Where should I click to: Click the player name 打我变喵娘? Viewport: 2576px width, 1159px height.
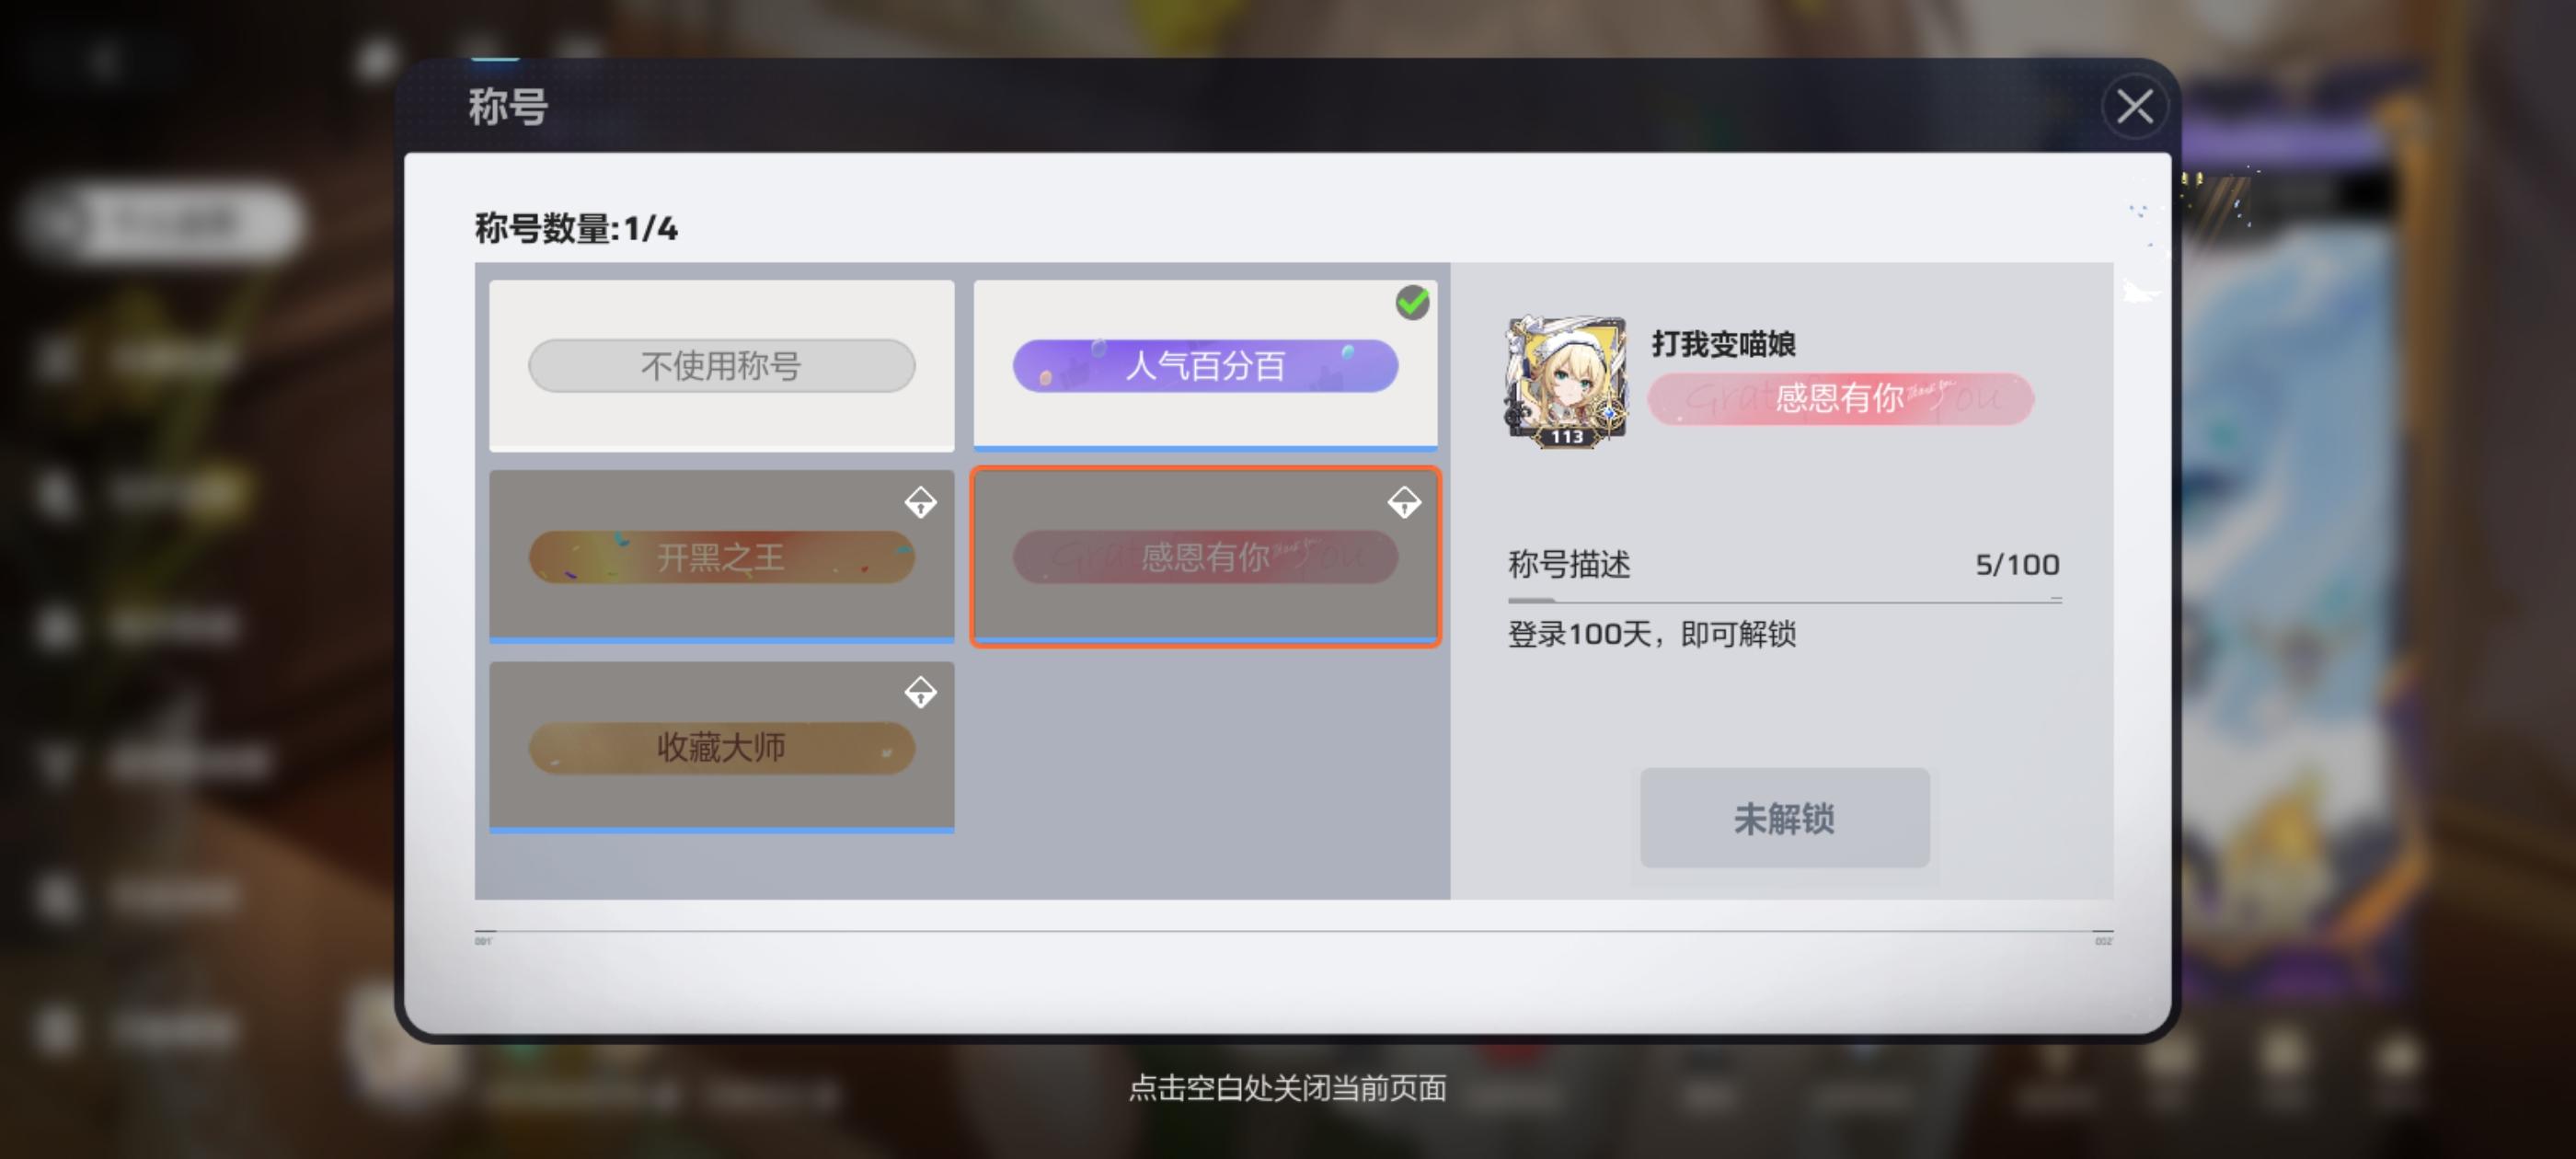(x=1723, y=343)
